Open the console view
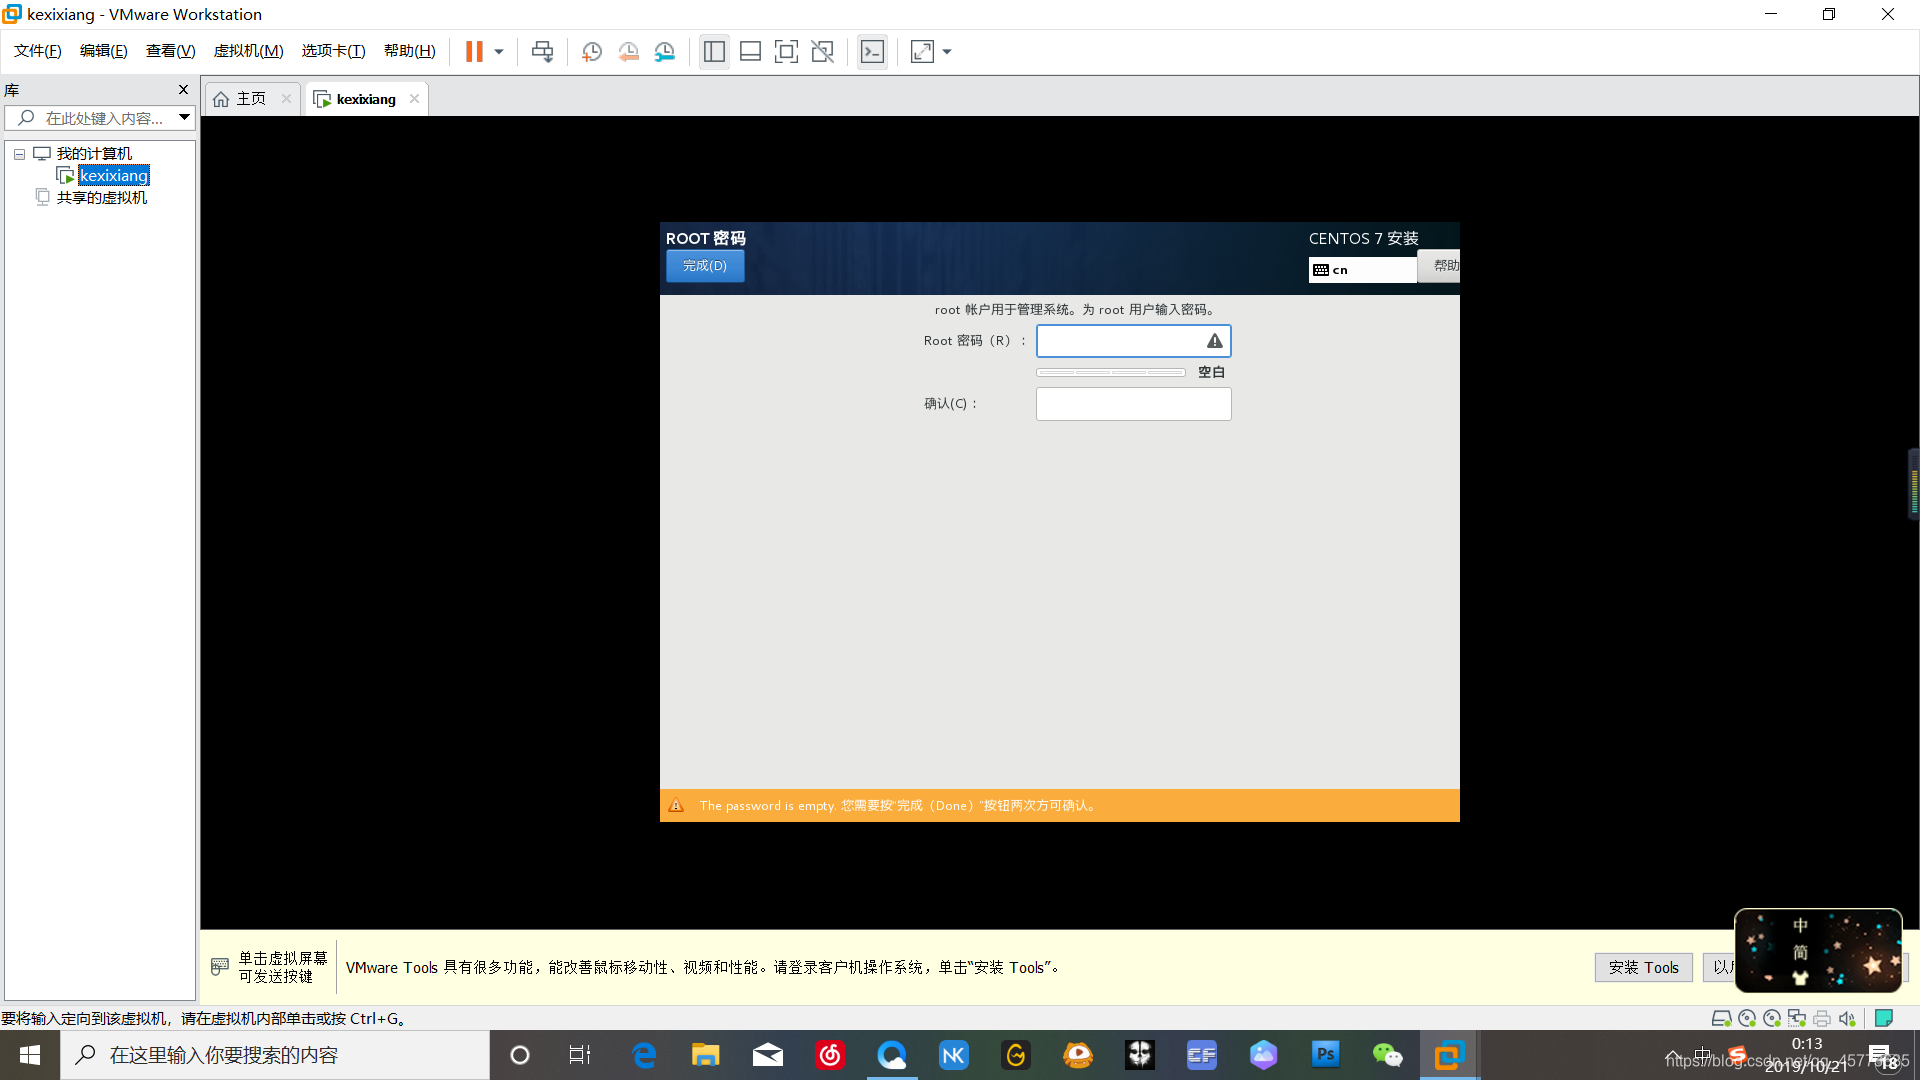The width and height of the screenshot is (1920, 1080). click(x=872, y=51)
